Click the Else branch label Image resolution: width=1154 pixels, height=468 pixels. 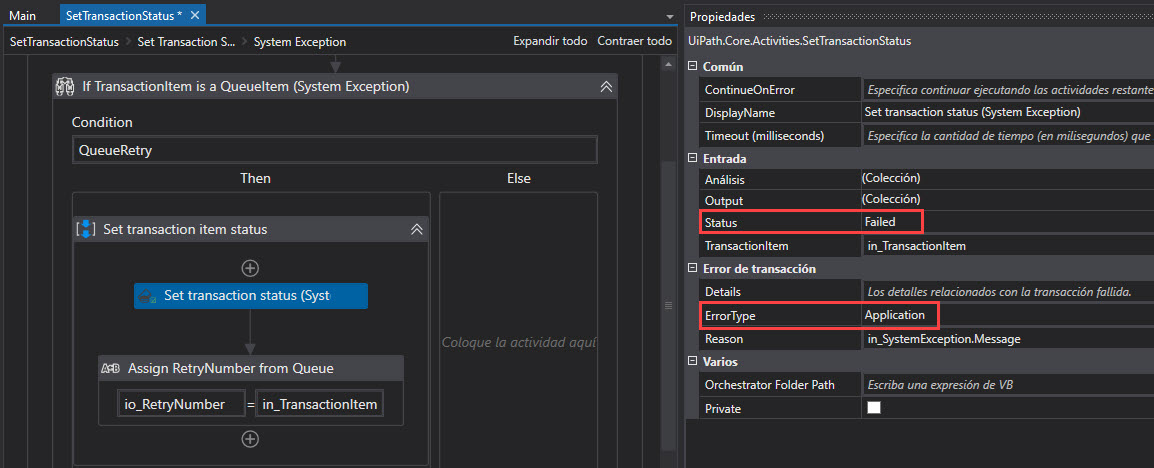pos(519,178)
